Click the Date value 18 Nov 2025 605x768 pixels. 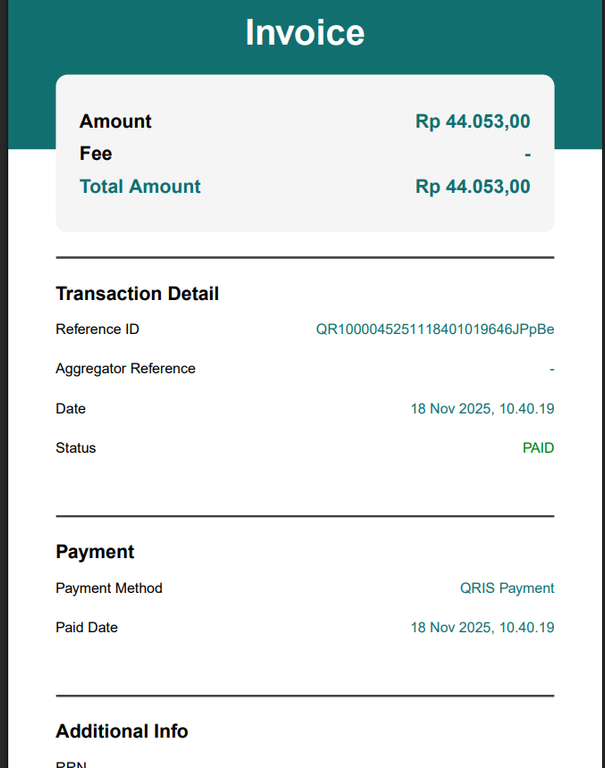point(483,408)
